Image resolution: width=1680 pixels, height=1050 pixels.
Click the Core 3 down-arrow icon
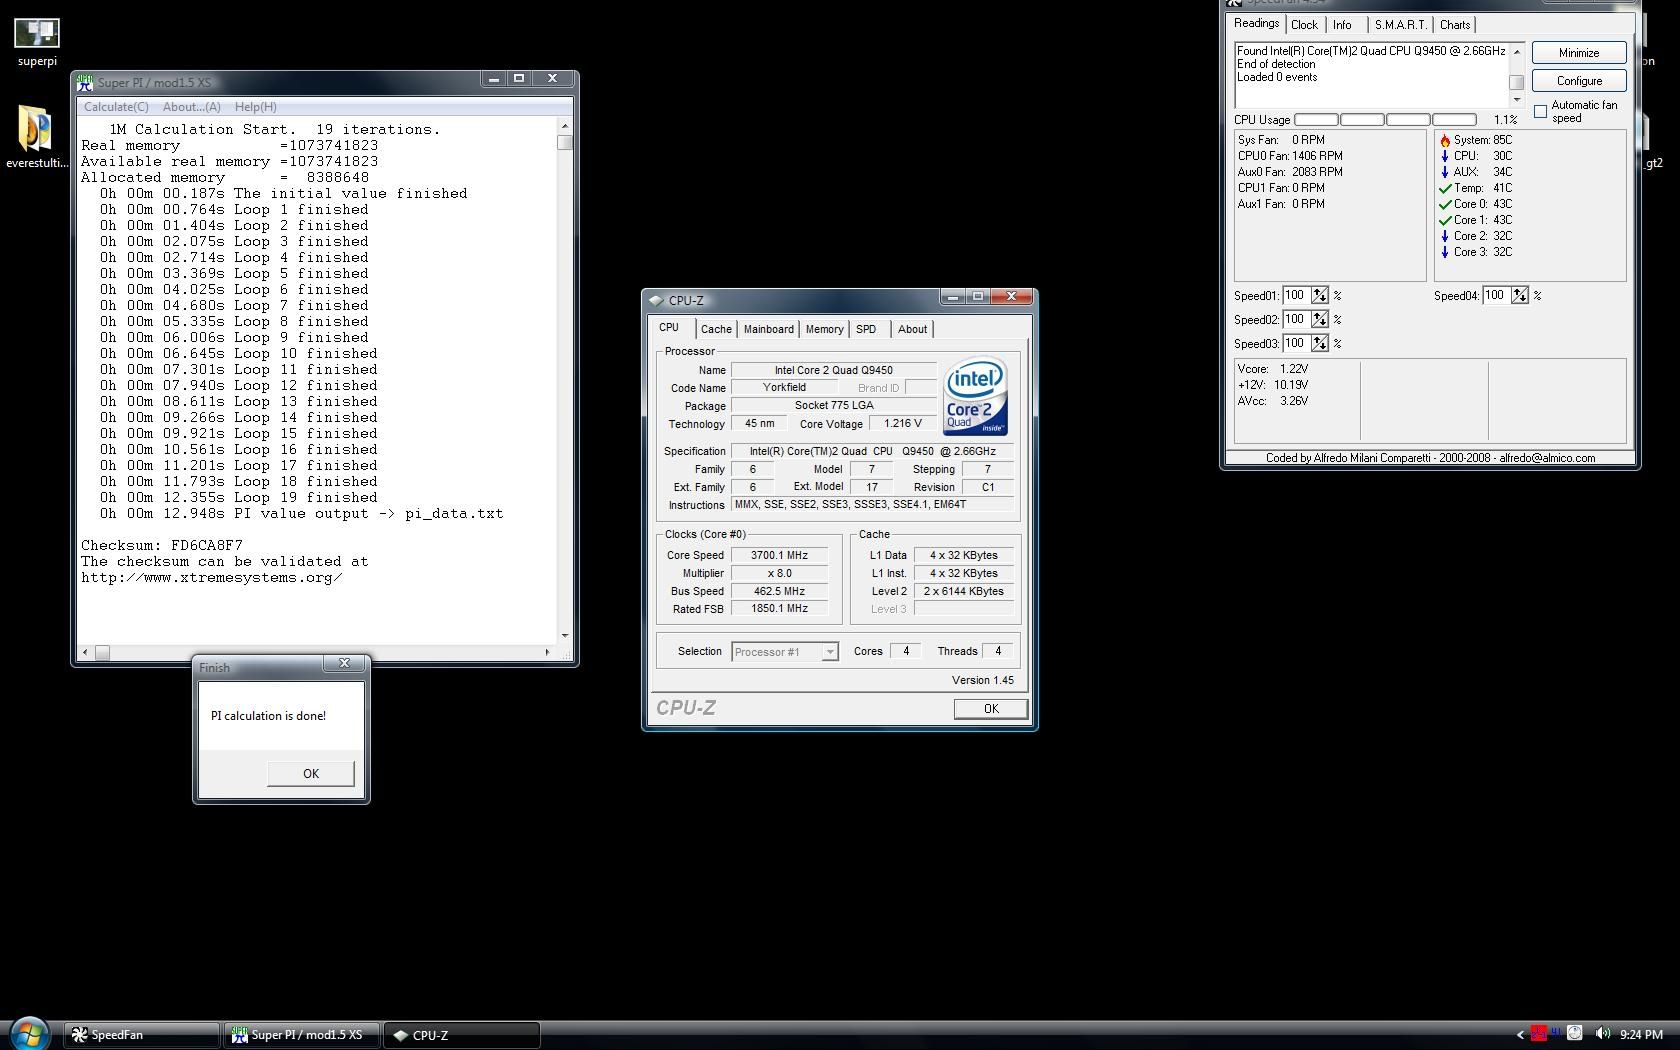pos(1445,252)
